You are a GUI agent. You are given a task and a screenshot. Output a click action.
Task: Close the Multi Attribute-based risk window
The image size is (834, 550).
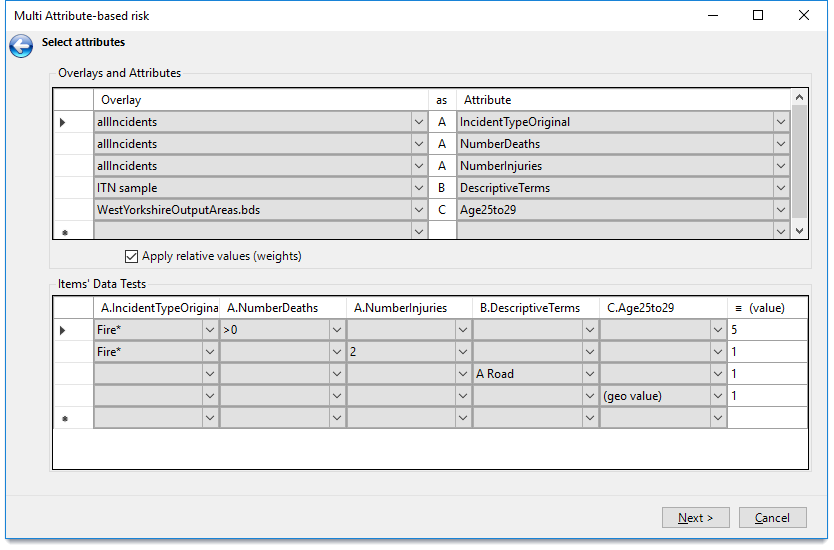[x=804, y=16]
